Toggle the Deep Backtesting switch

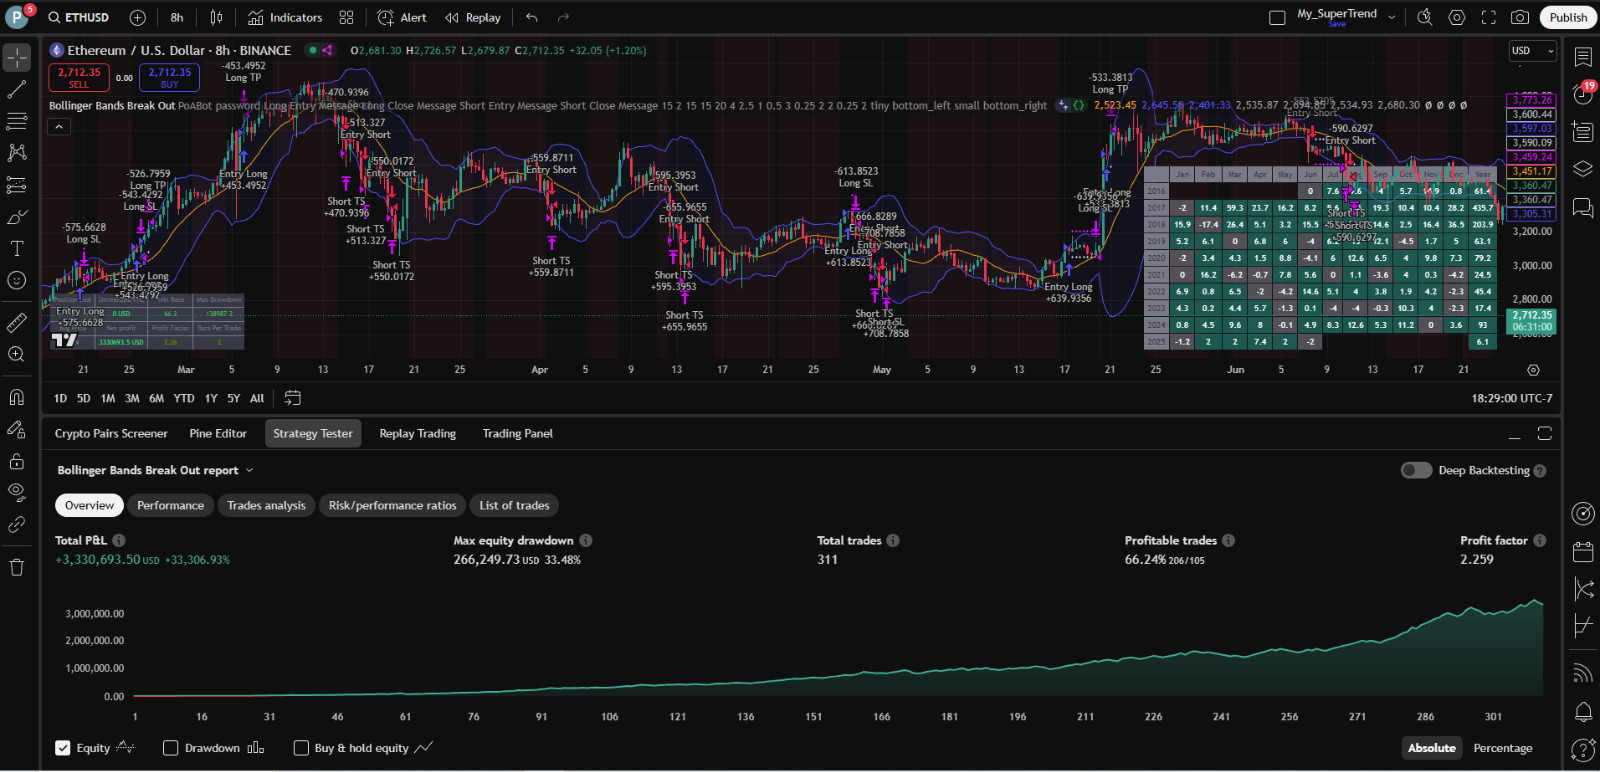point(1416,470)
